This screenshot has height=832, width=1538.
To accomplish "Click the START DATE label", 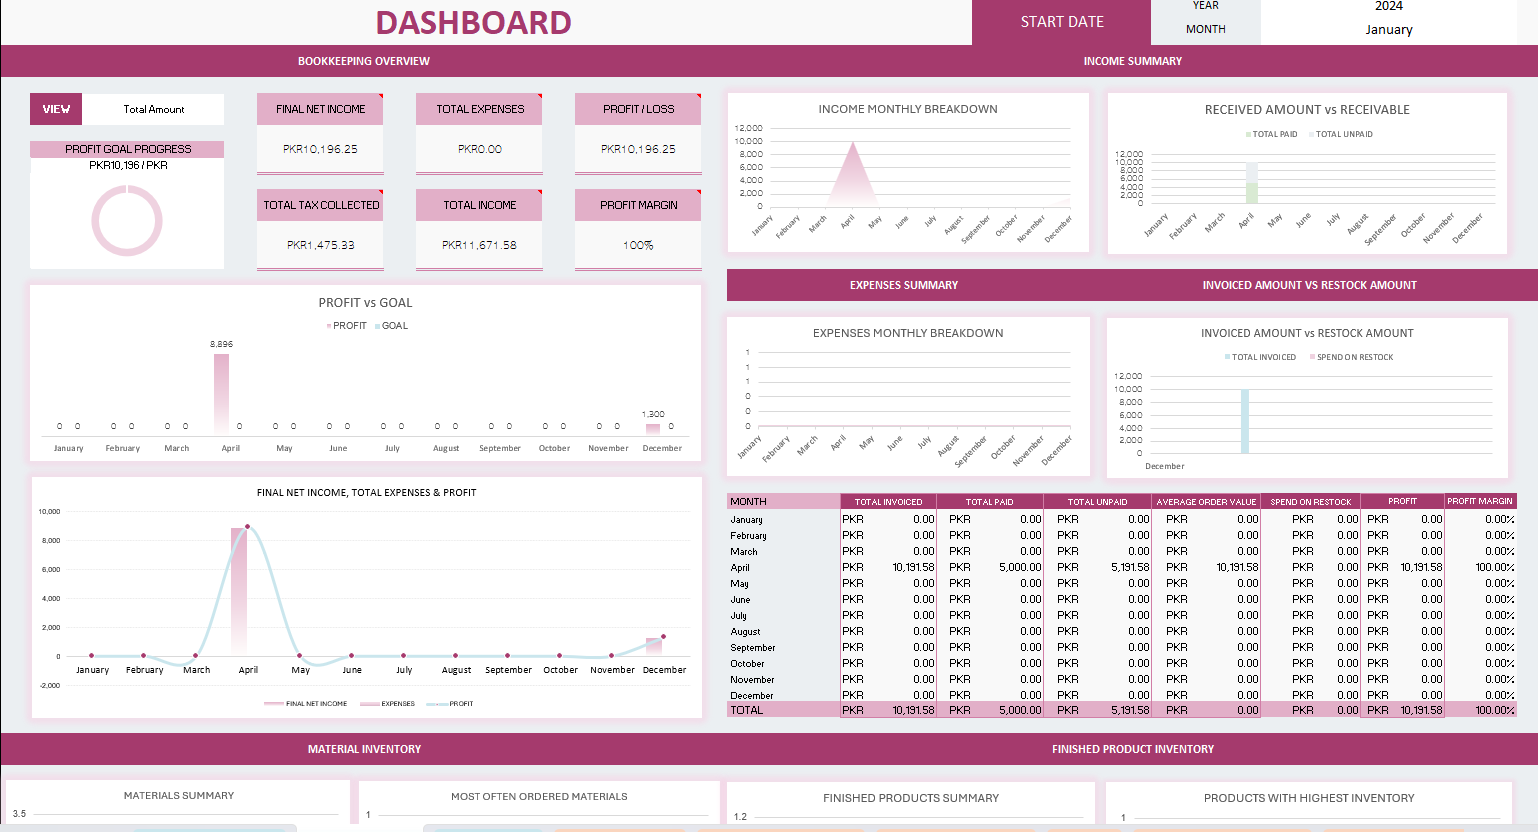I will point(1062,22).
